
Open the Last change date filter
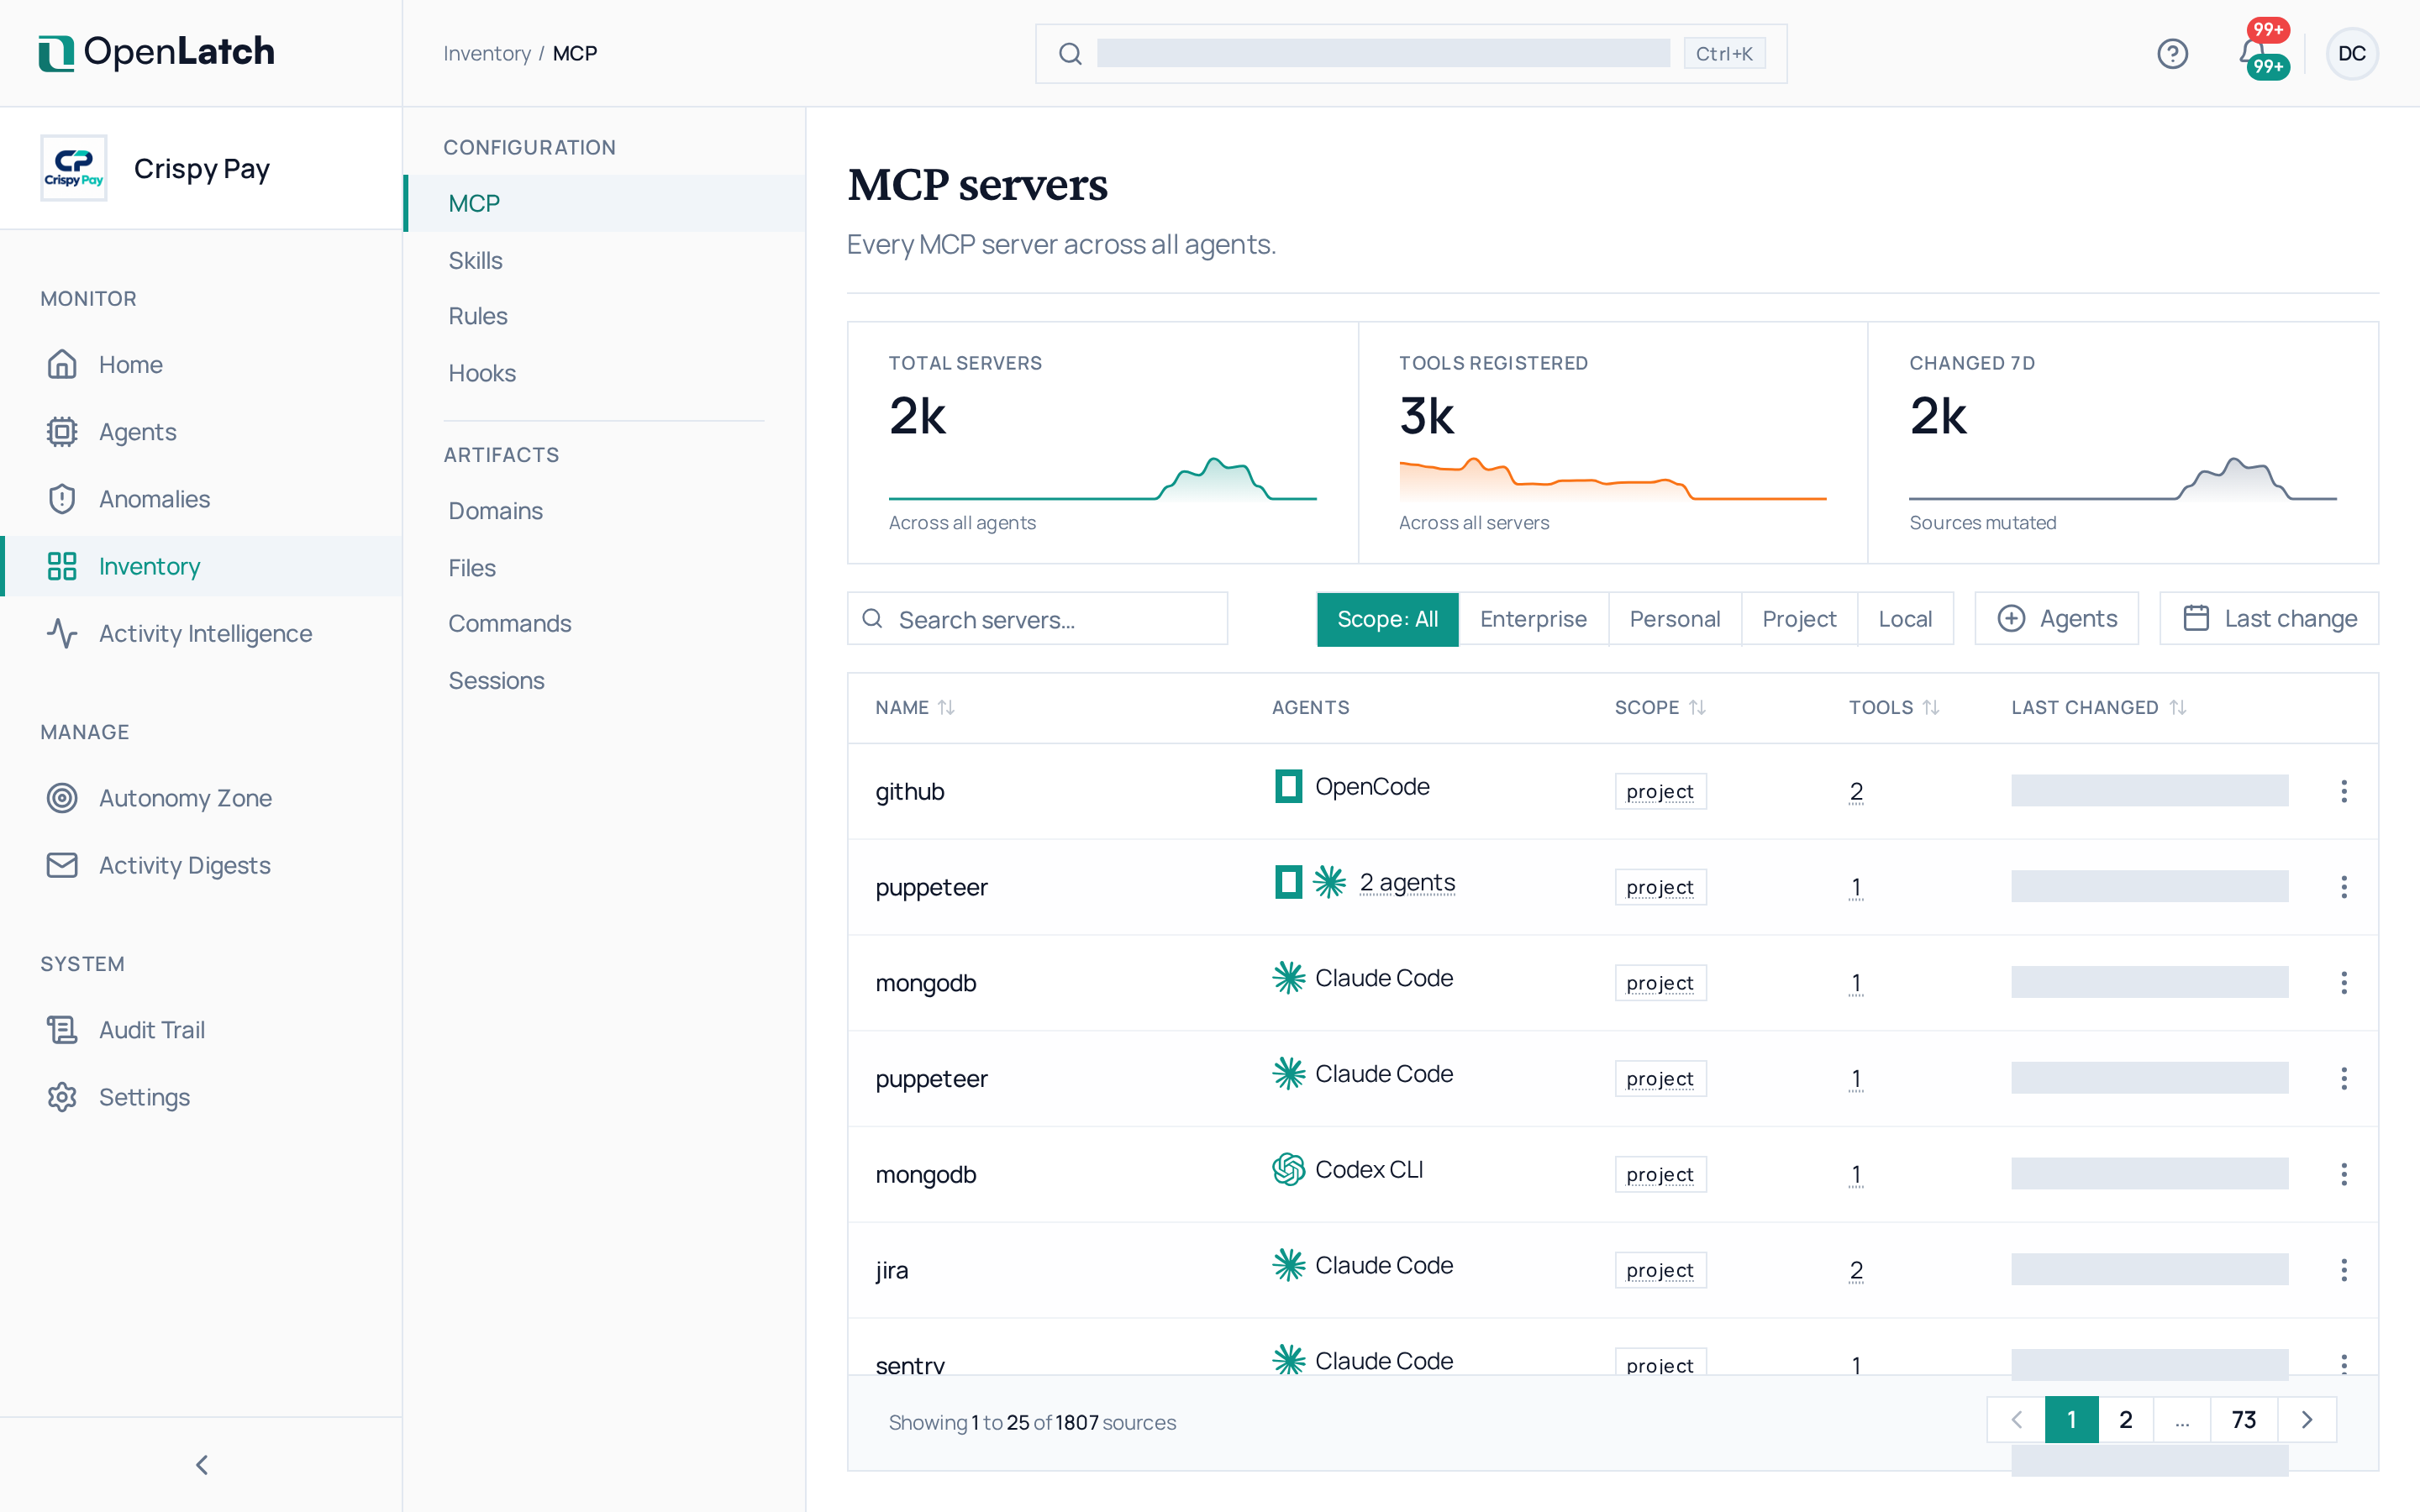tap(2268, 618)
